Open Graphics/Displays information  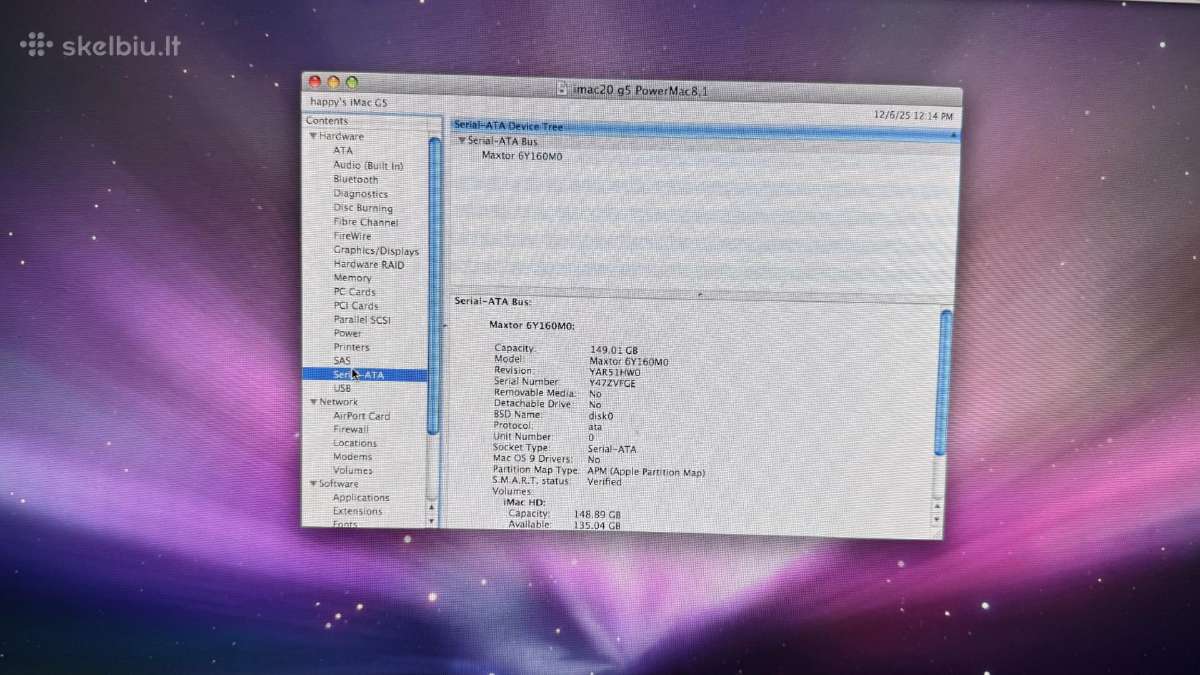(x=376, y=251)
